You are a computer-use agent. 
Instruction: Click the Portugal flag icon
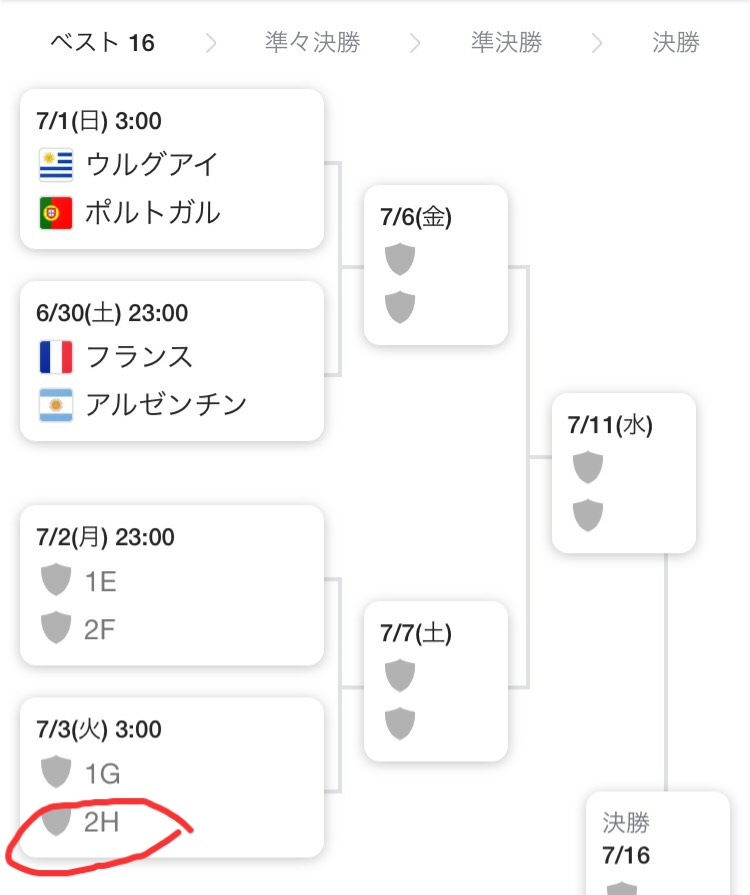click(x=56, y=213)
